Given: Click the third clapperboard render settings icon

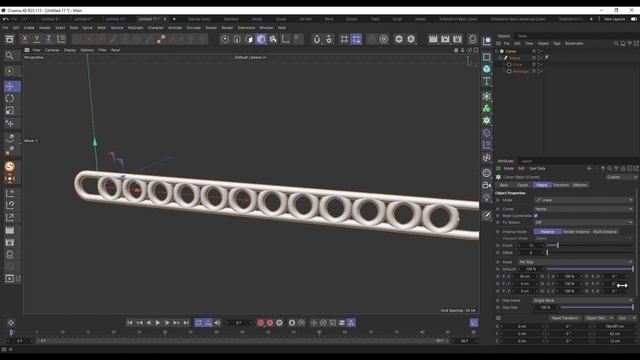Looking at the screenshot, I should (x=458, y=39).
